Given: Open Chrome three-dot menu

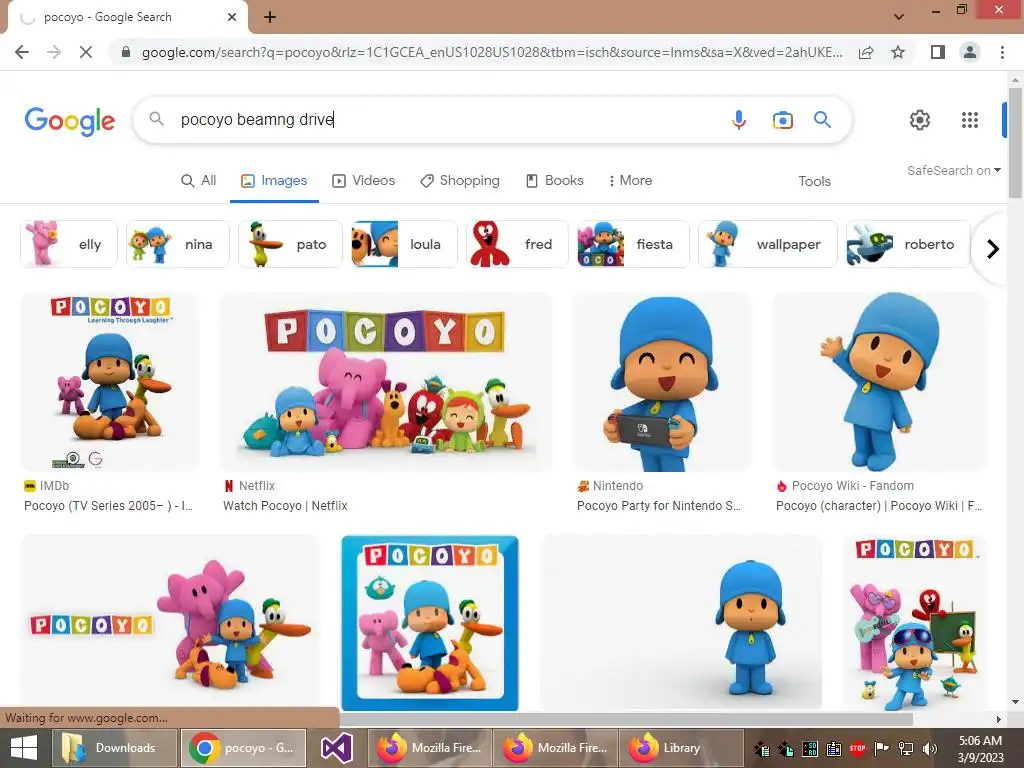Looking at the screenshot, I should 1002,52.
